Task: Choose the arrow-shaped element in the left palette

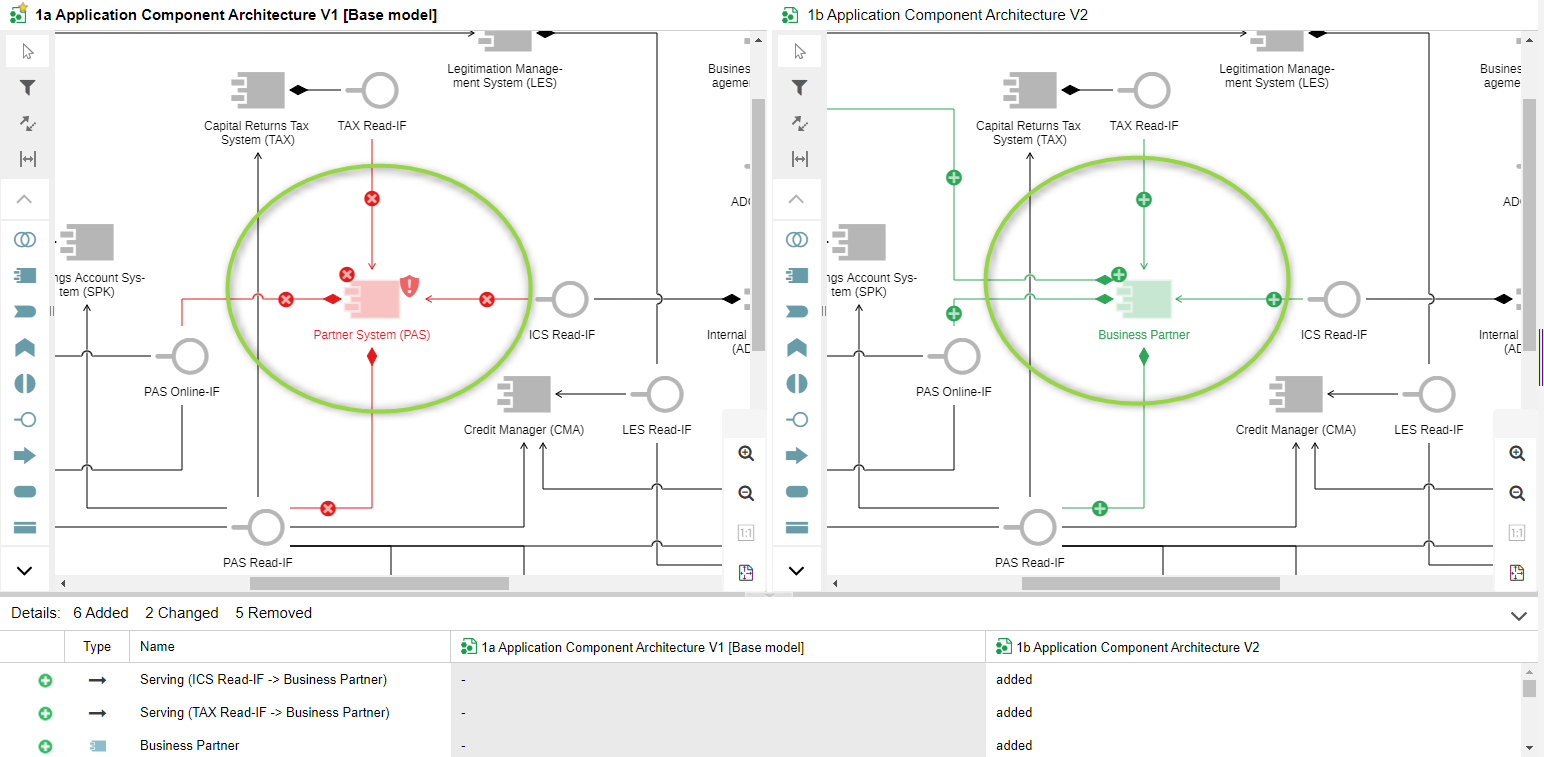Action: click(x=26, y=456)
